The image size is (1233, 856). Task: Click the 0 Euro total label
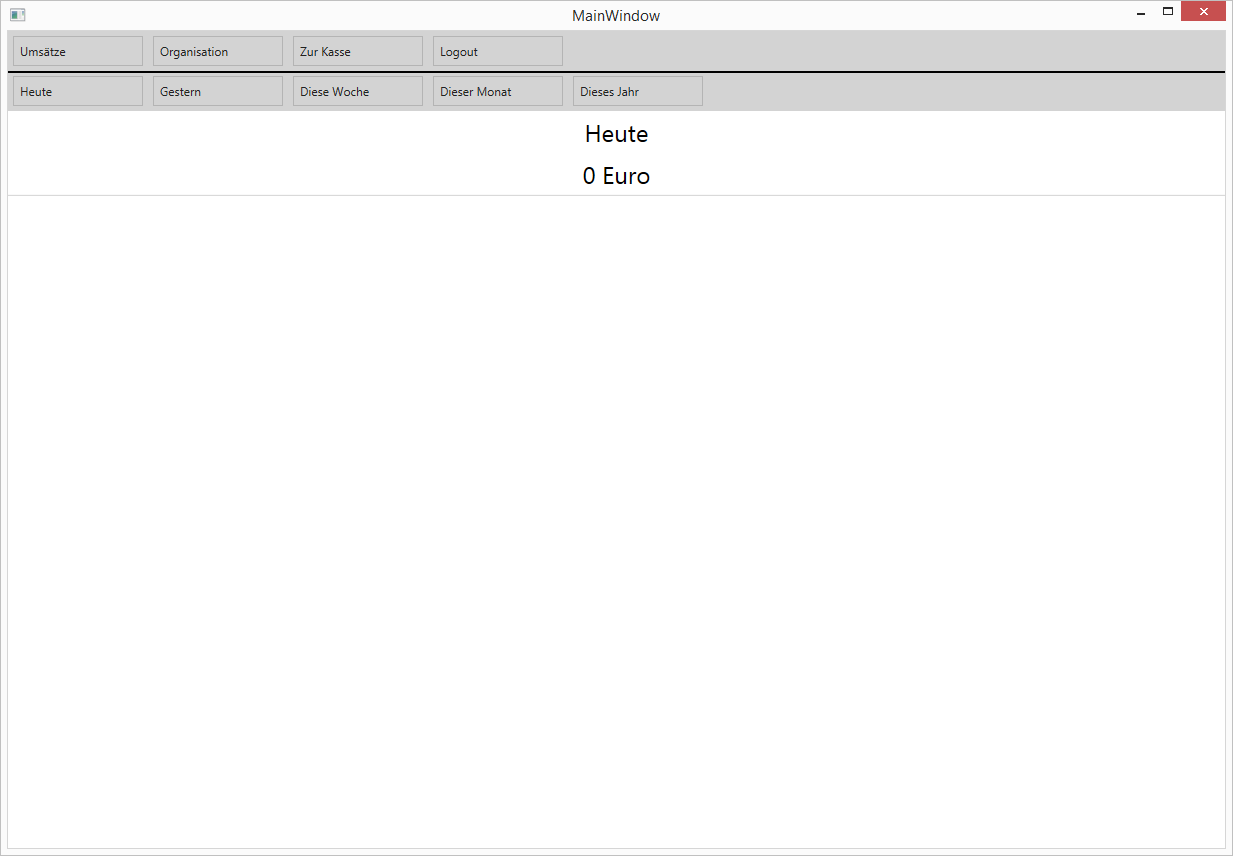click(x=616, y=176)
